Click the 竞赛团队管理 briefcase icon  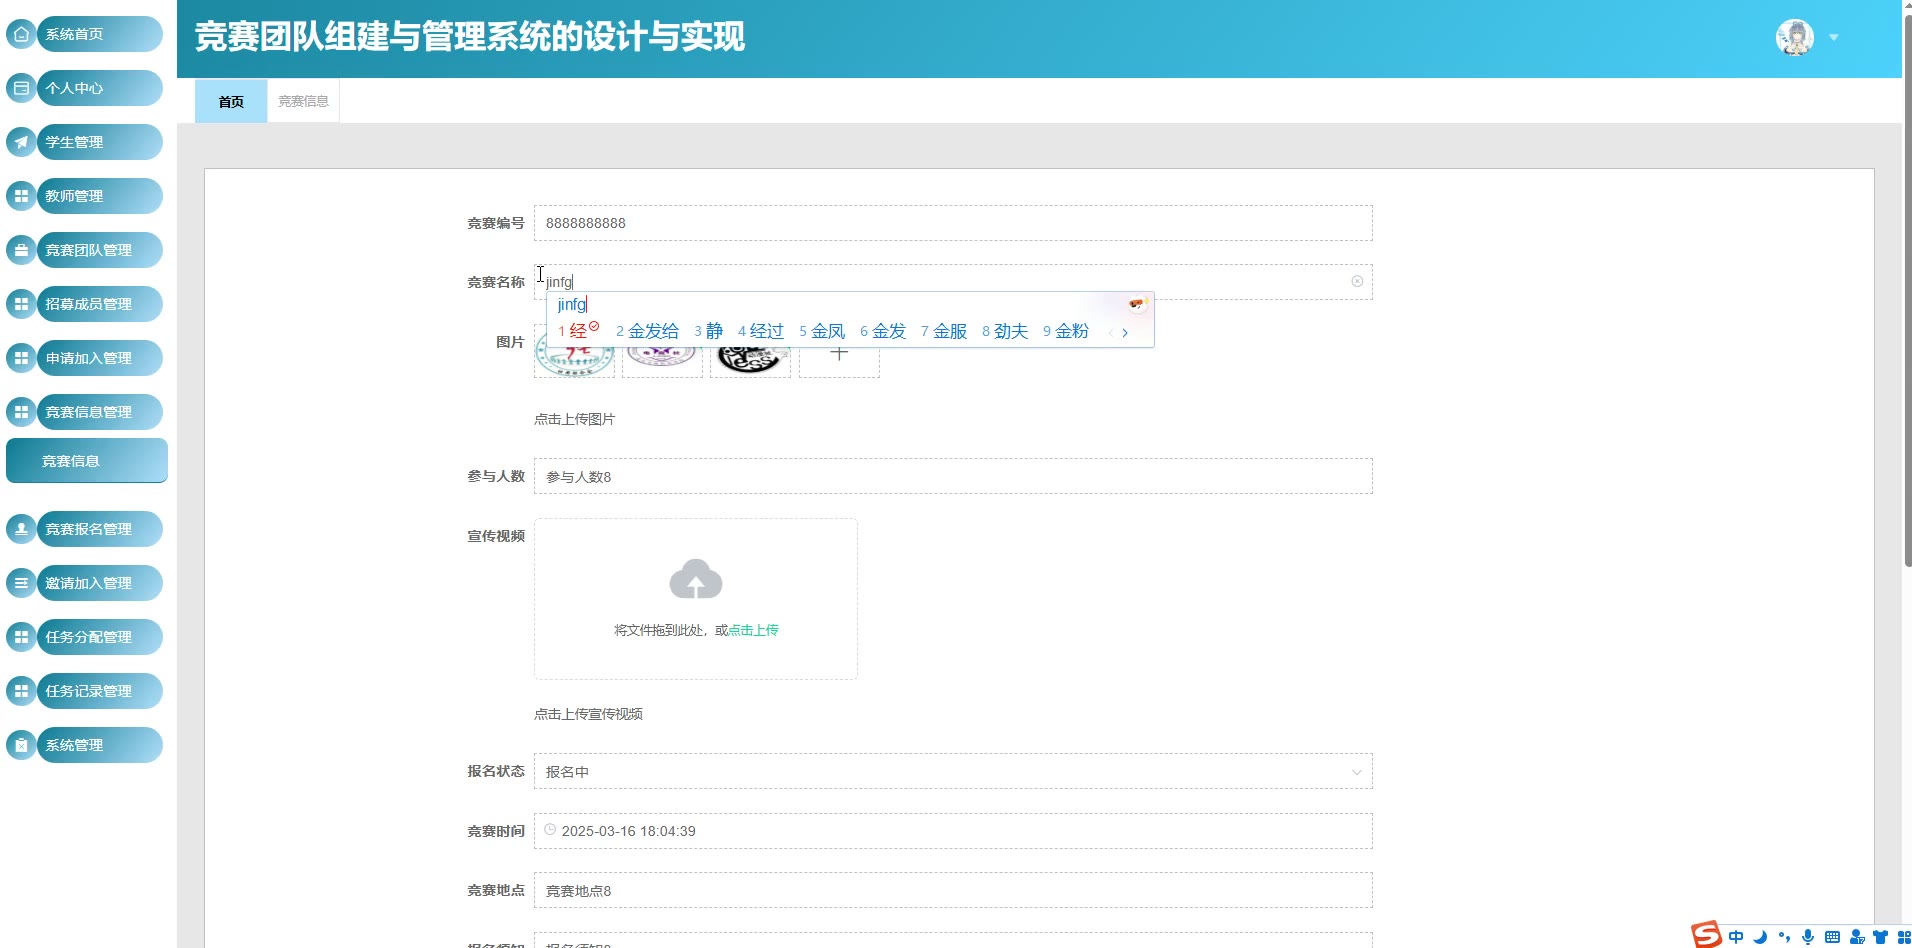click(x=21, y=250)
